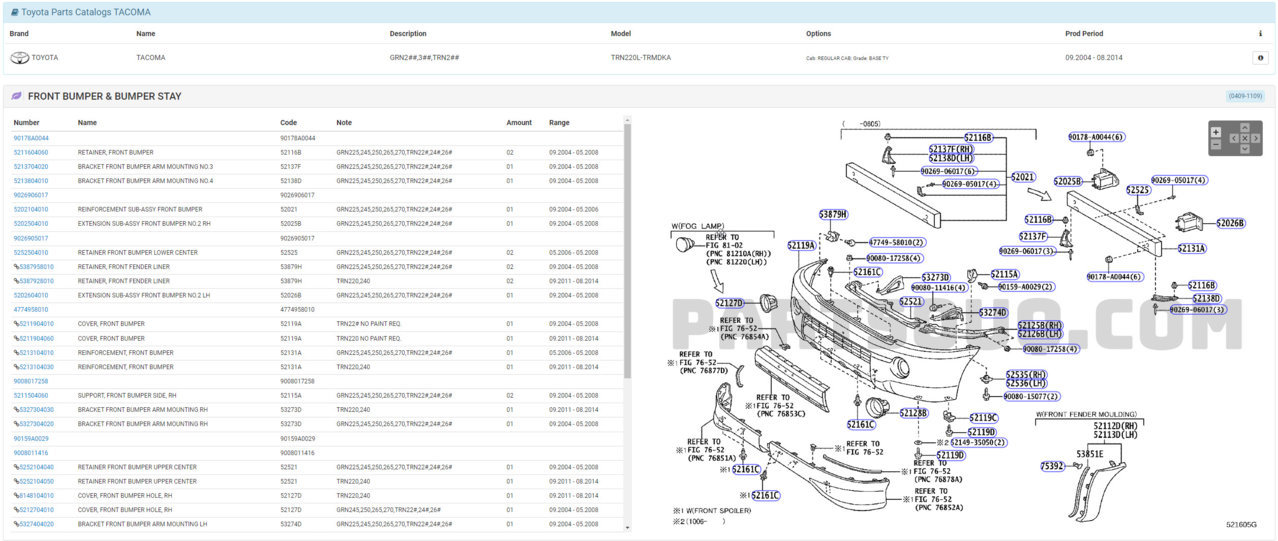This screenshot has height=541, width=1278.
Task: Select callout 52525 in the diagram
Action: [x=1138, y=189]
